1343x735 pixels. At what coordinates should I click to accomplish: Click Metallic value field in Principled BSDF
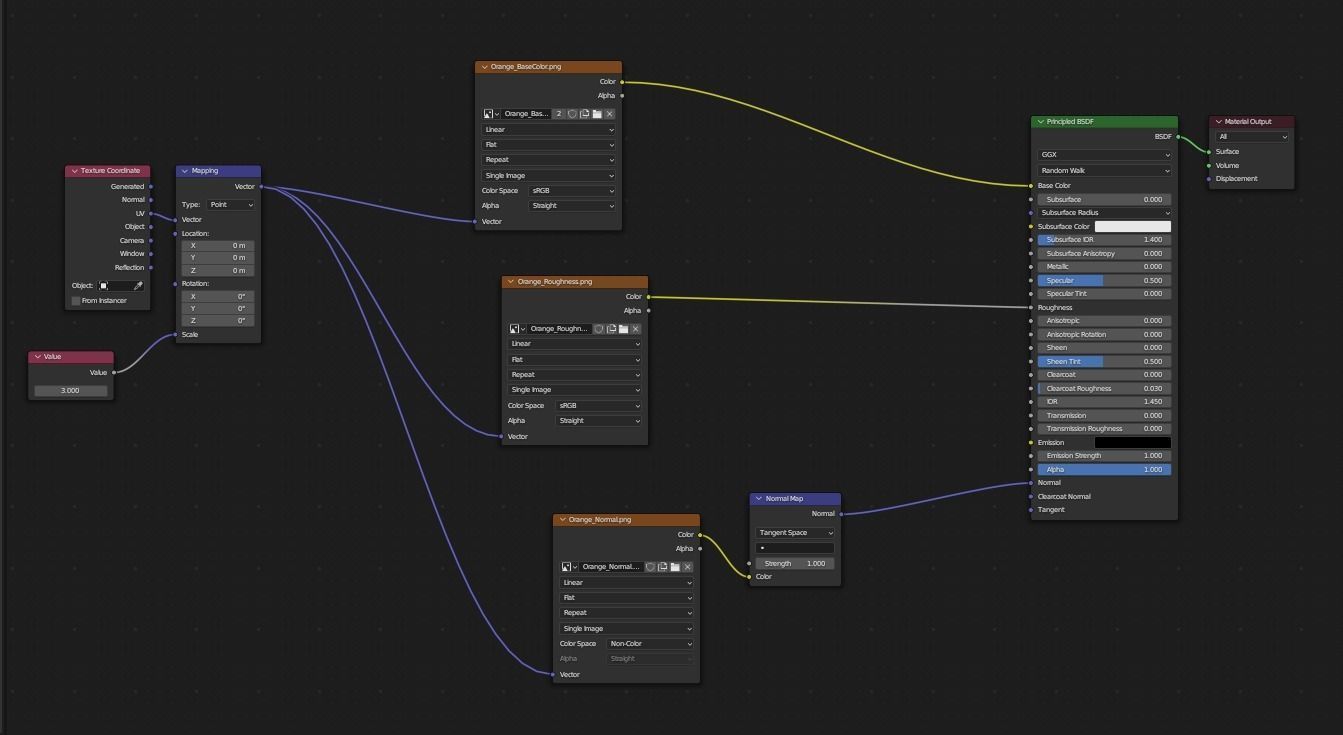click(1104, 267)
